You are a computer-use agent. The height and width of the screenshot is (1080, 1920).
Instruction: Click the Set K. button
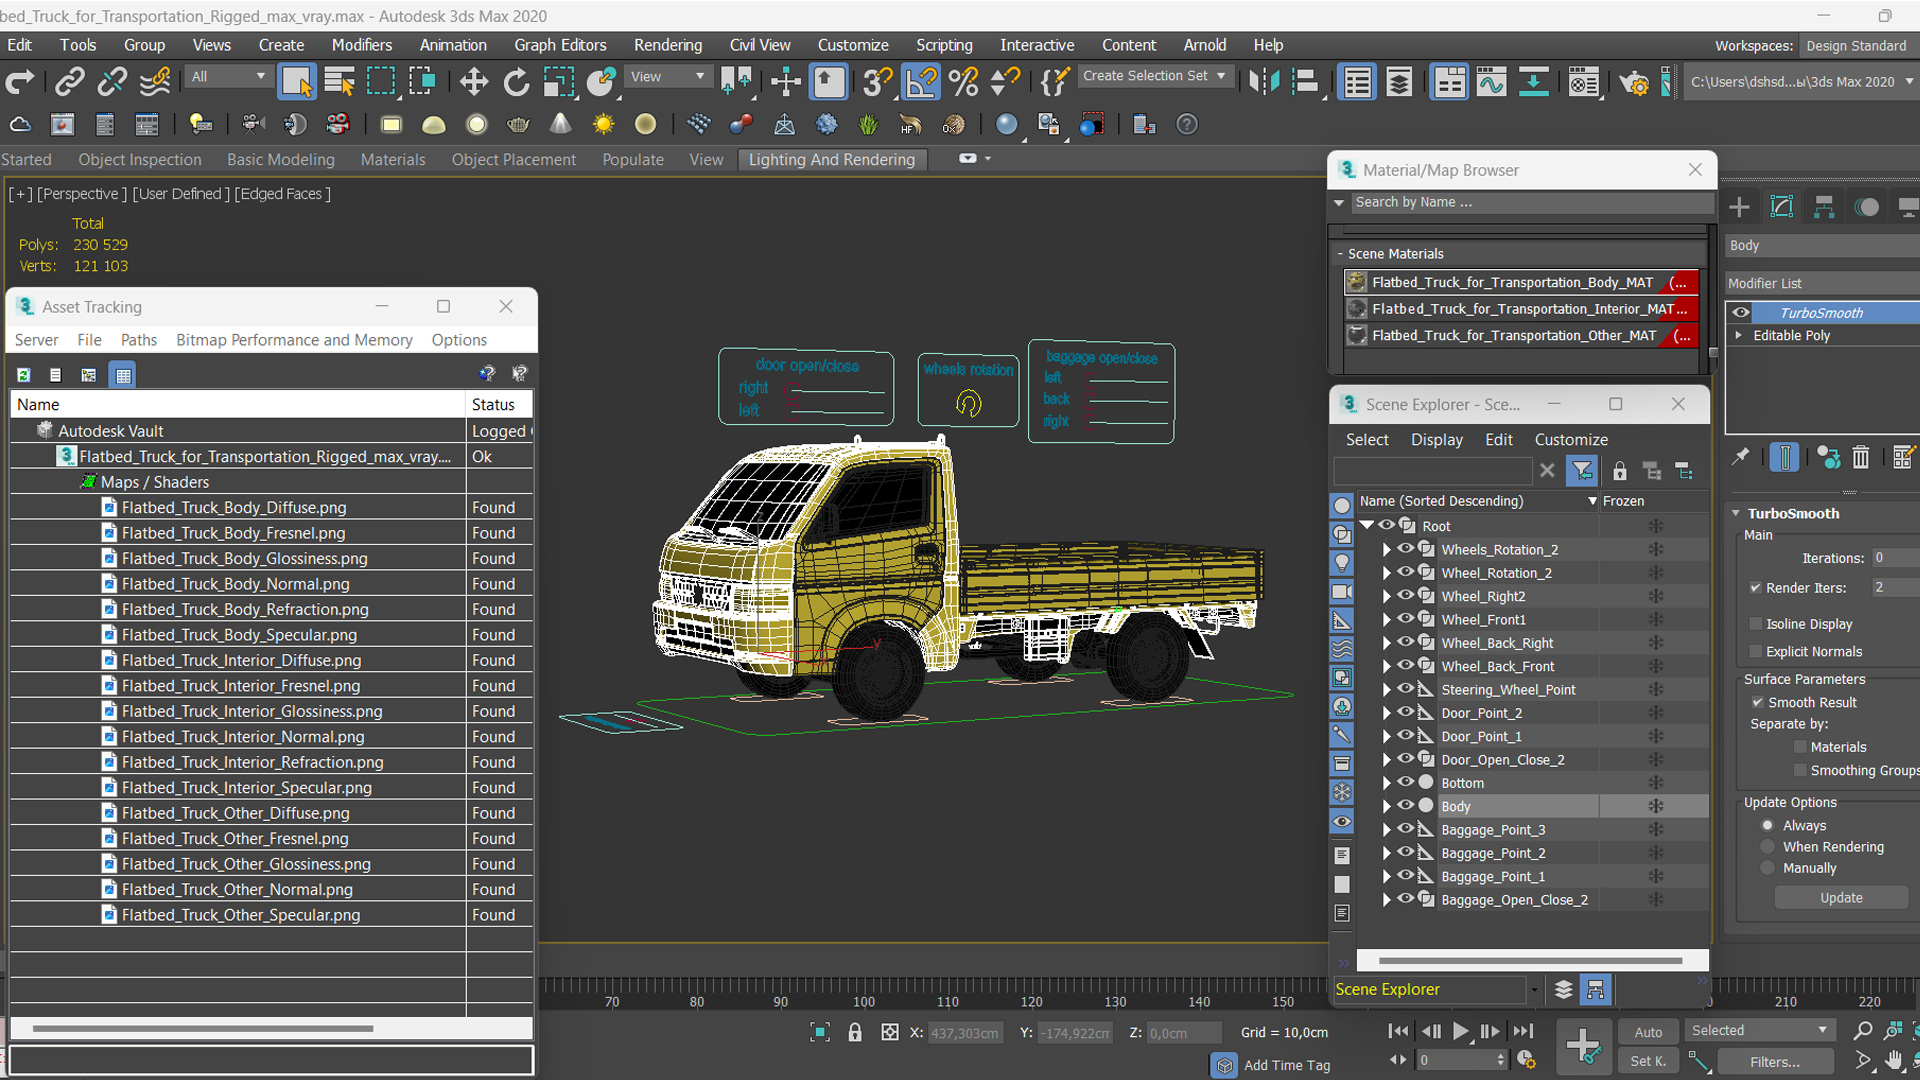pyautogui.click(x=1648, y=1061)
